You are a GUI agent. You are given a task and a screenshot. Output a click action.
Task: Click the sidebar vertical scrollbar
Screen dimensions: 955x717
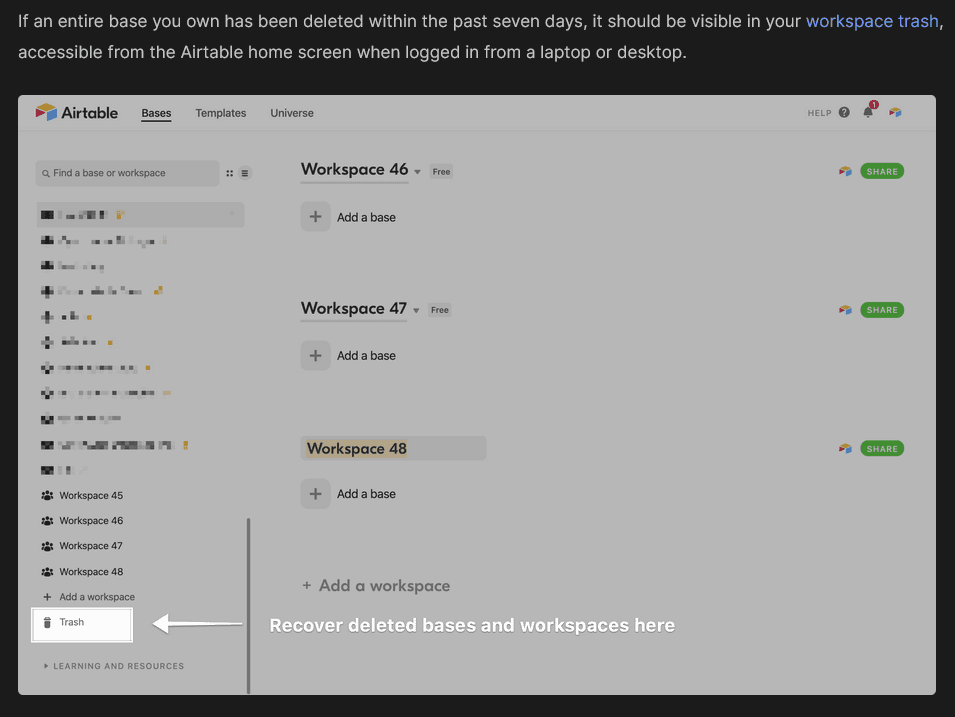248,605
